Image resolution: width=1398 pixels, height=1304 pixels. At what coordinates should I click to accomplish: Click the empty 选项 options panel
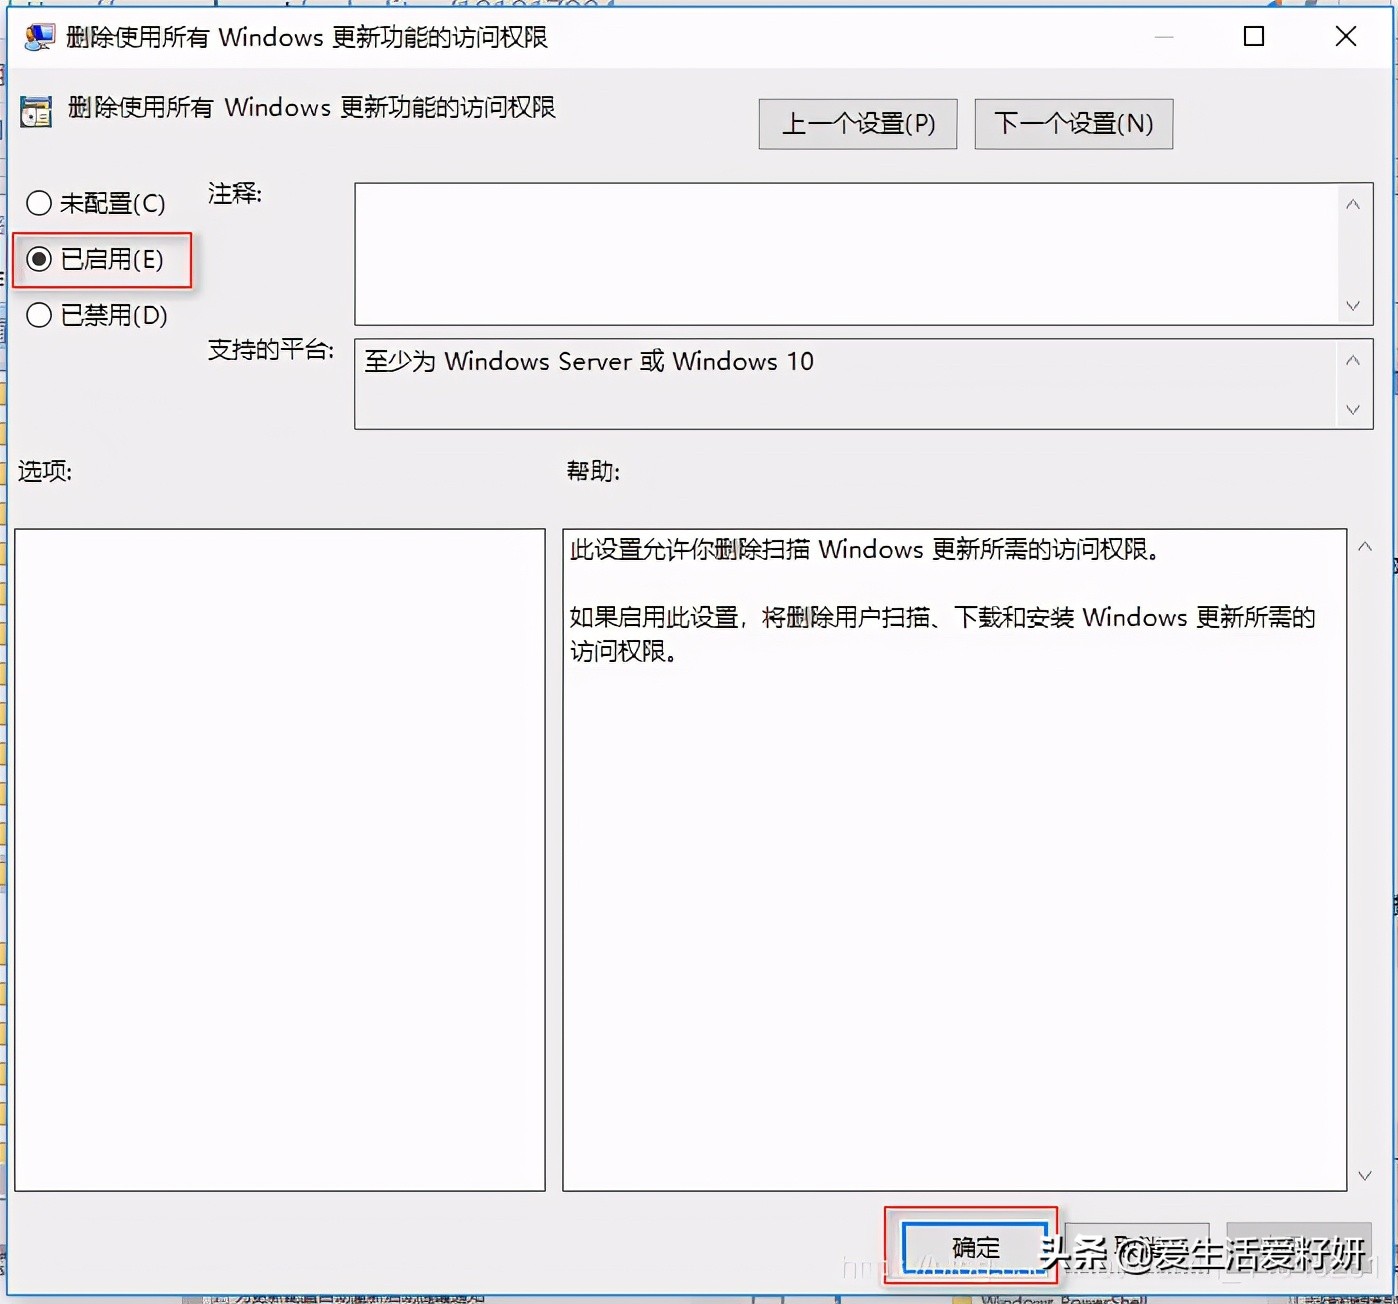pos(280,860)
